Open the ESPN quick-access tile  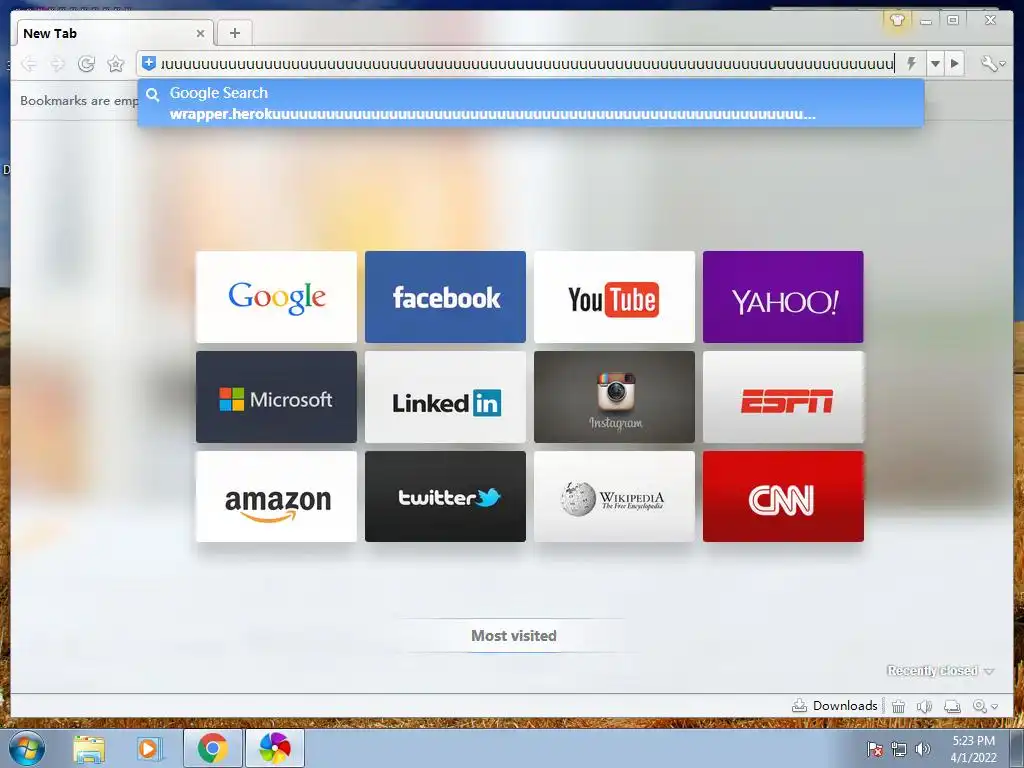click(783, 397)
